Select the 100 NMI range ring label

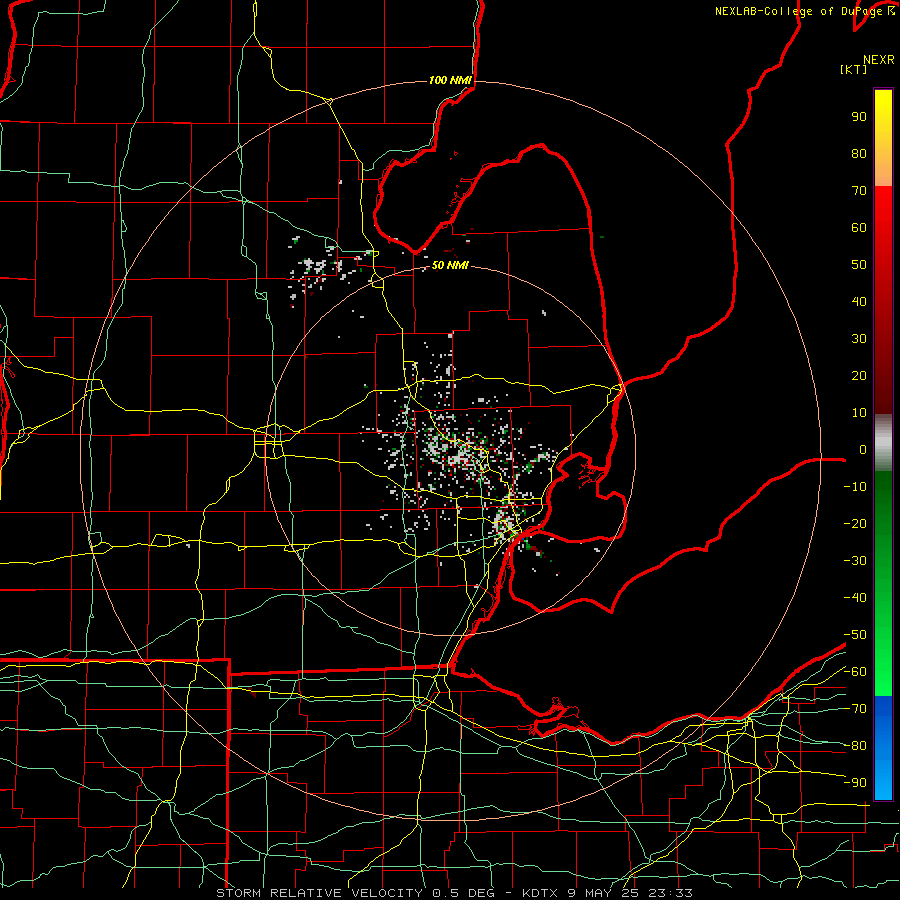point(450,80)
